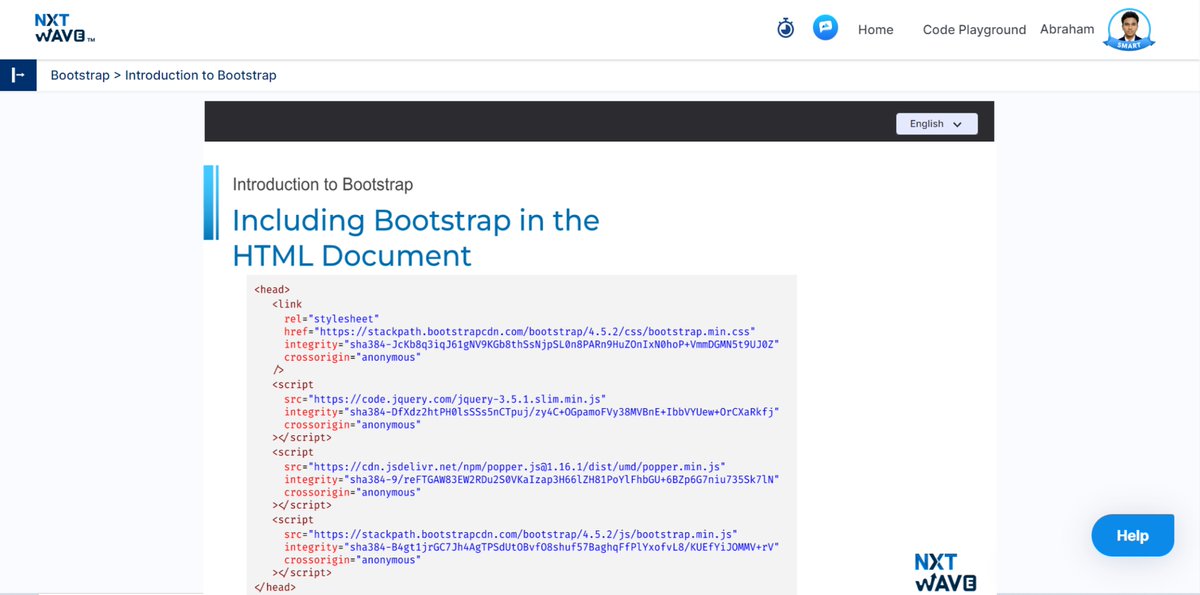The height and width of the screenshot is (595, 1200).
Task: Click Introduction to Bootstrap breadcrumb
Action: (x=201, y=75)
